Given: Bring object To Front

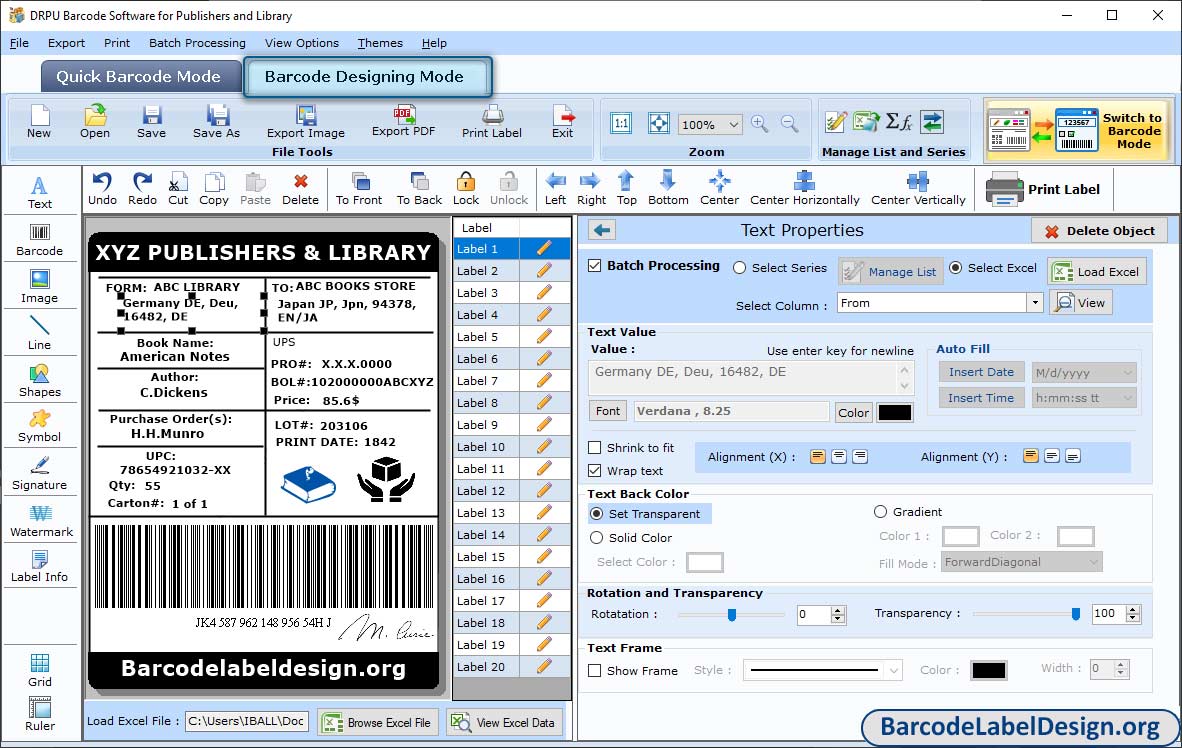Looking at the screenshot, I should pos(359,189).
